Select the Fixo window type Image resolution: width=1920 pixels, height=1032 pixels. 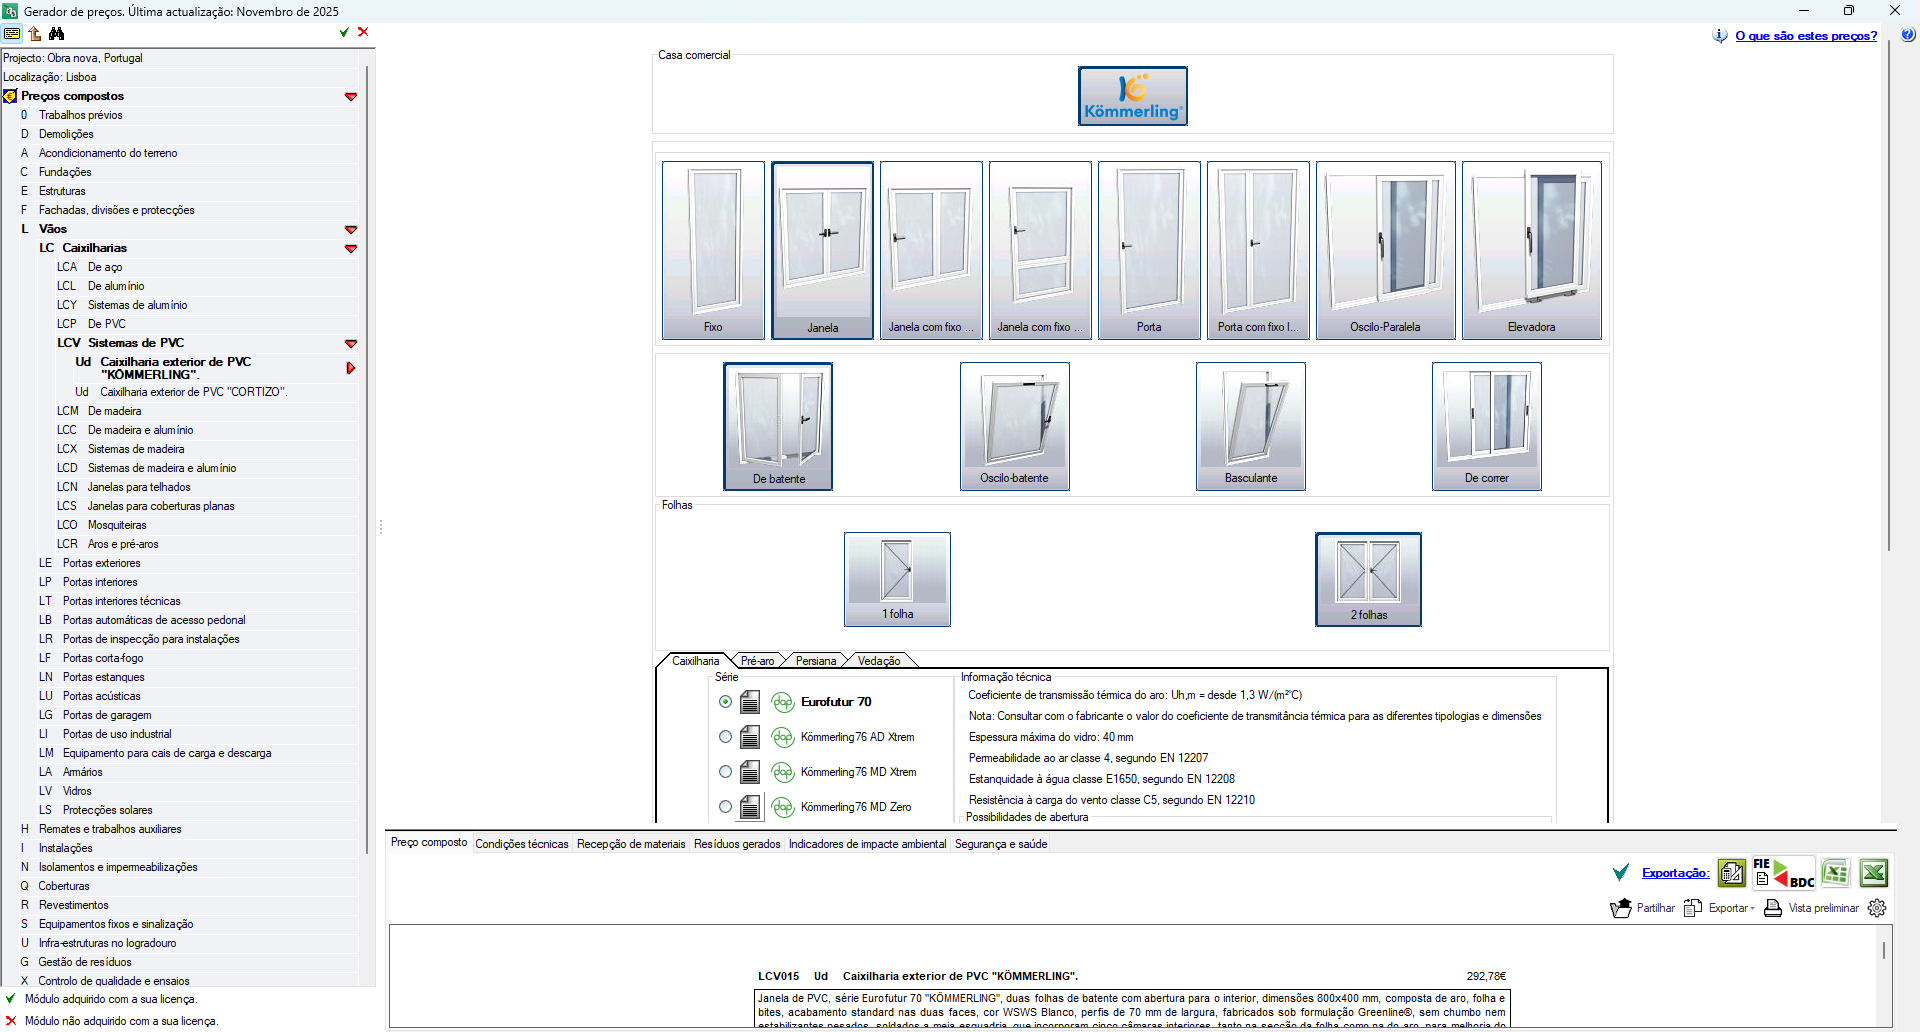(x=713, y=250)
